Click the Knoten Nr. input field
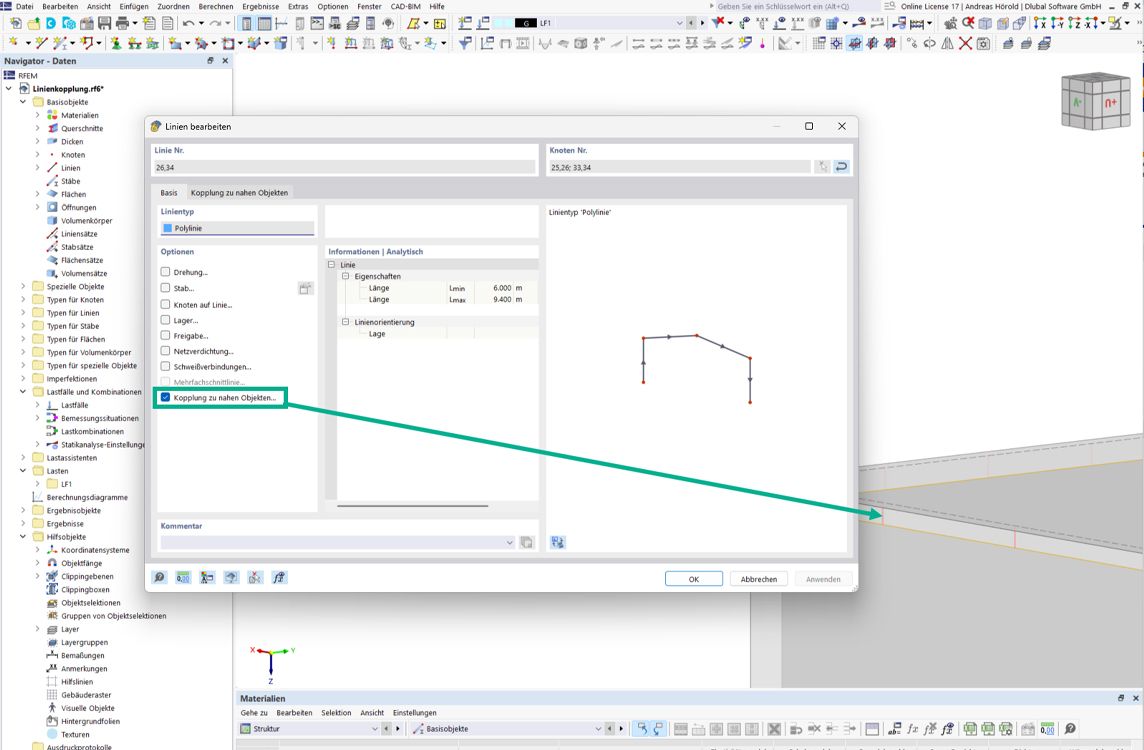The height and width of the screenshot is (750, 1144). coord(679,167)
